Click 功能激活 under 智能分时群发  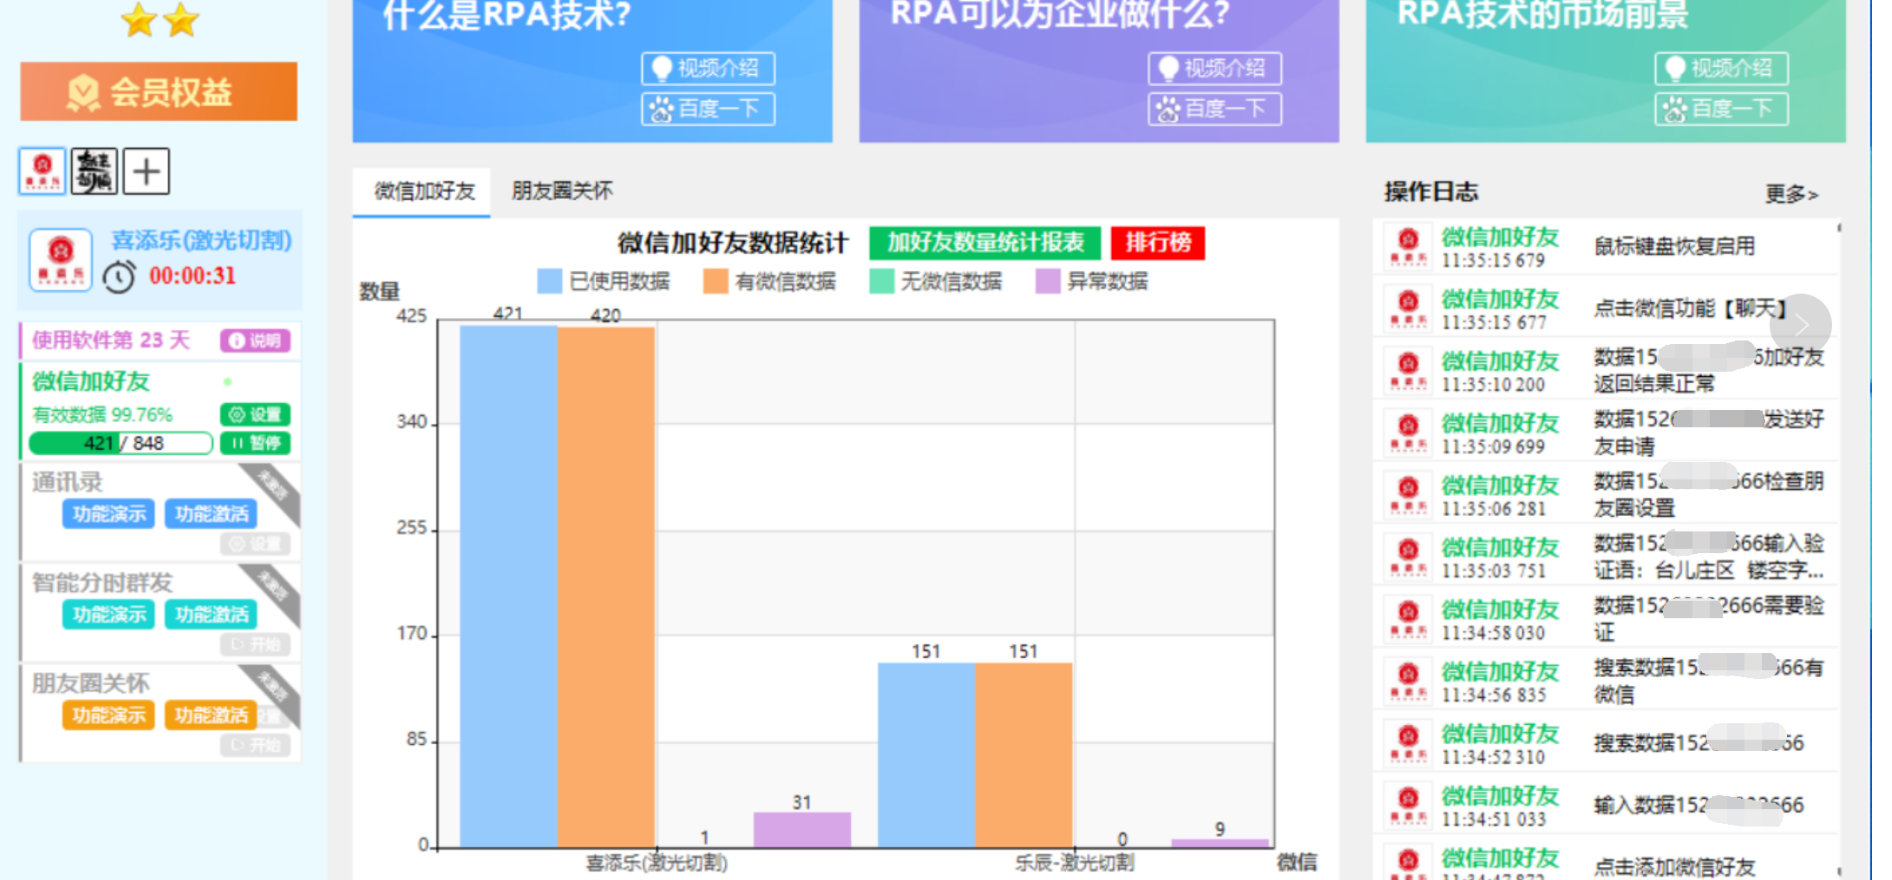211,614
